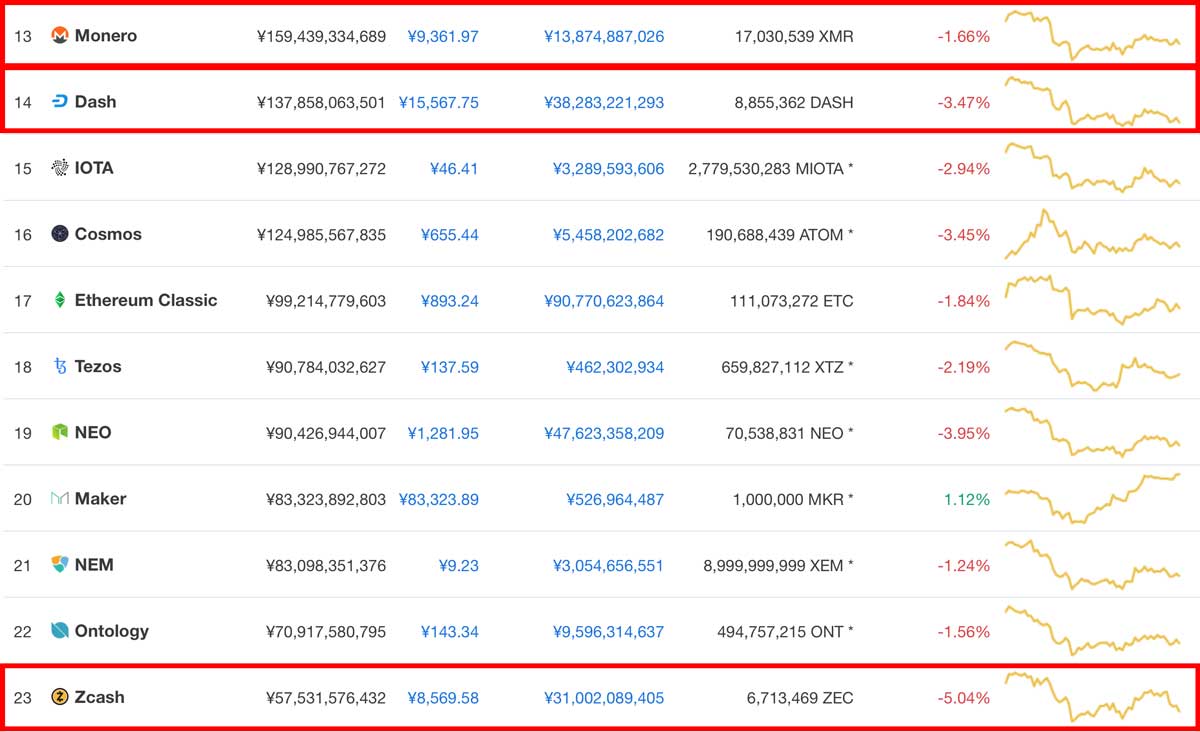Click the NEO coin logo icon

pos(59,433)
